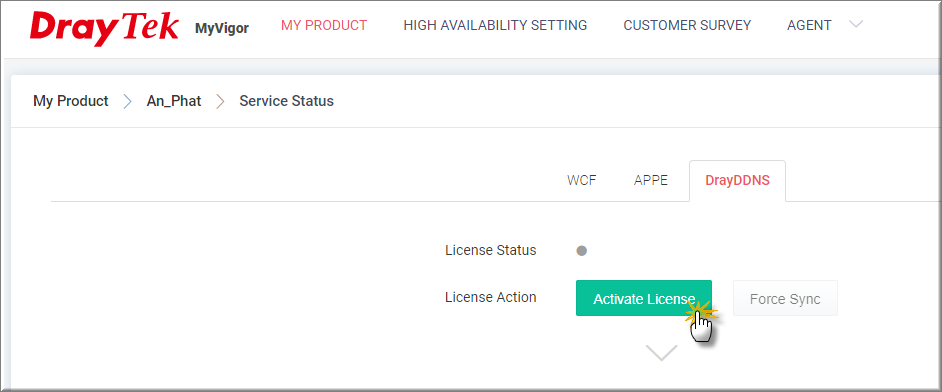Open the MY PRODUCT menu

[x=324, y=25]
